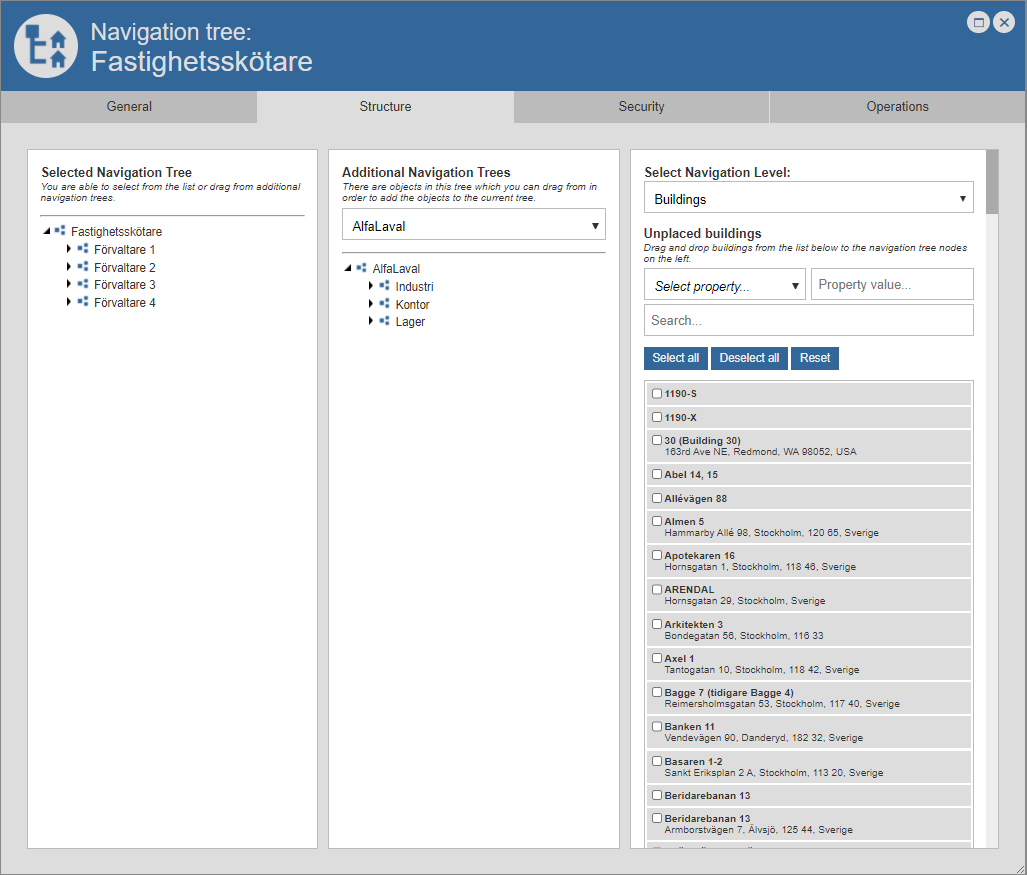Image resolution: width=1027 pixels, height=875 pixels.
Task: Maximize the Navigation tree dialog
Action: pos(979,22)
